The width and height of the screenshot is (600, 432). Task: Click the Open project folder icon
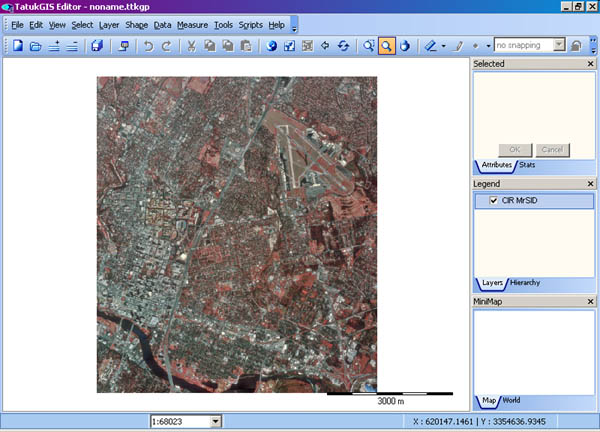35,46
